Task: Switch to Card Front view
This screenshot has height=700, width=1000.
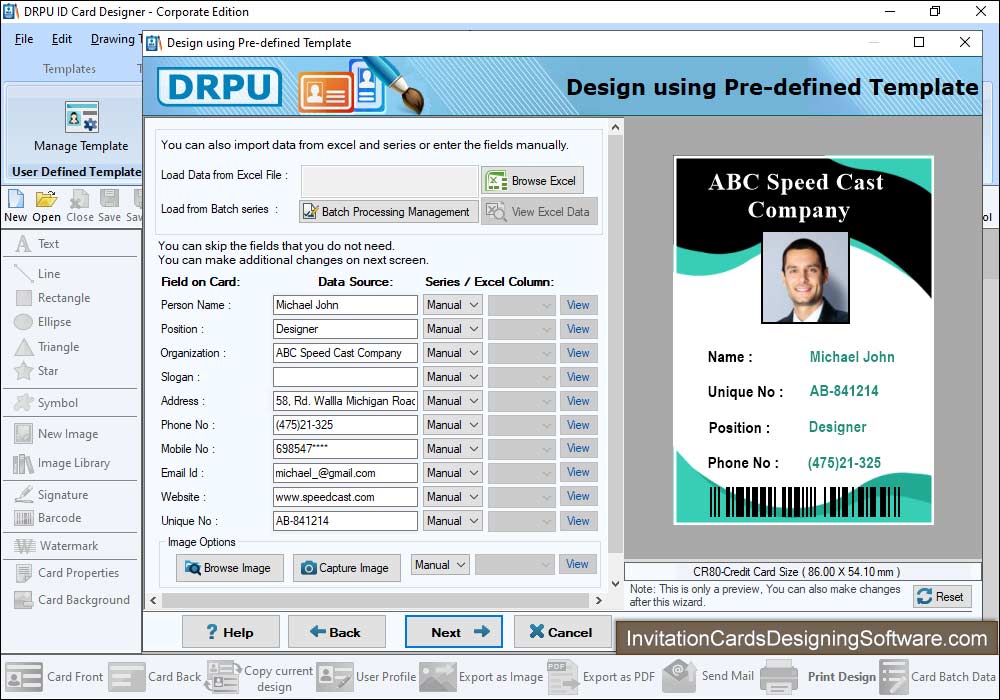Action: pos(54,676)
